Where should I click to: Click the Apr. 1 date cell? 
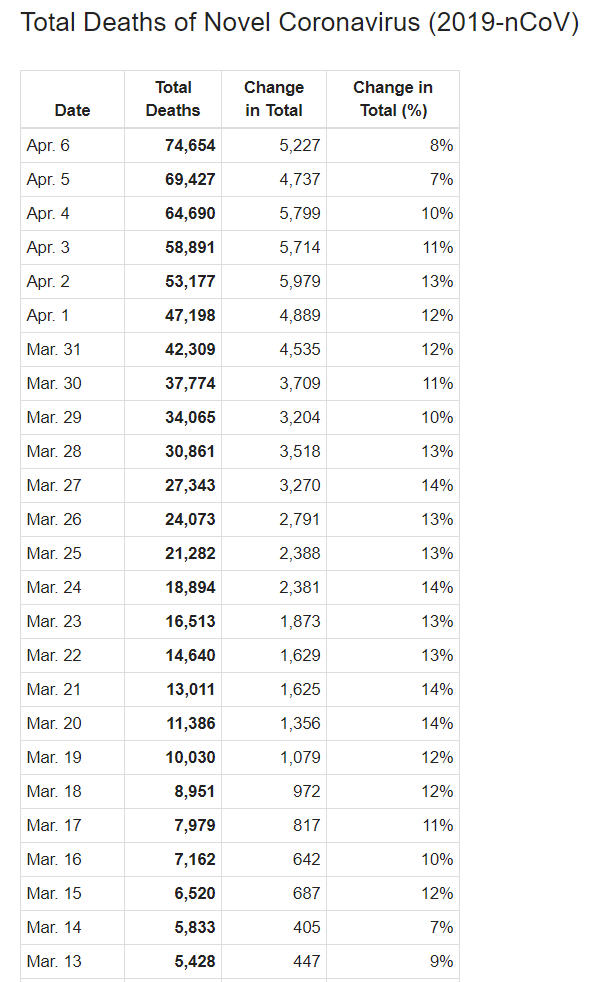click(48, 315)
